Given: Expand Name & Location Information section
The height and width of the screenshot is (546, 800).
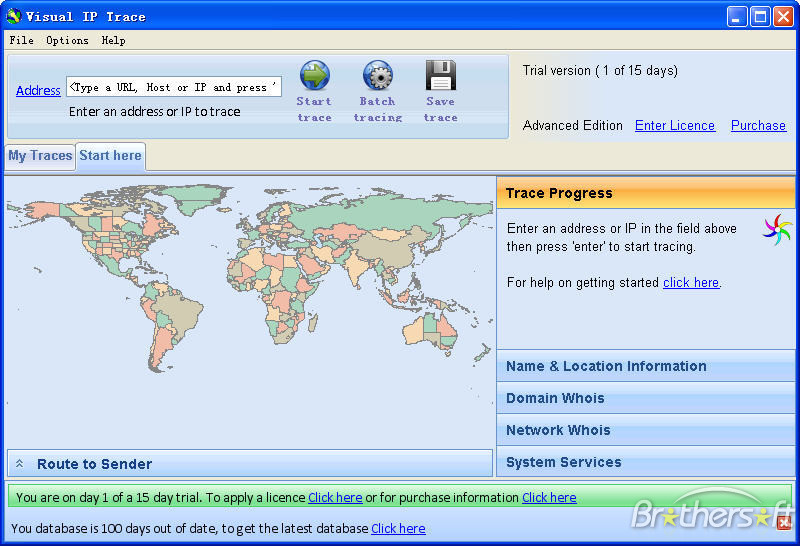Looking at the screenshot, I should click(x=645, y=366).
